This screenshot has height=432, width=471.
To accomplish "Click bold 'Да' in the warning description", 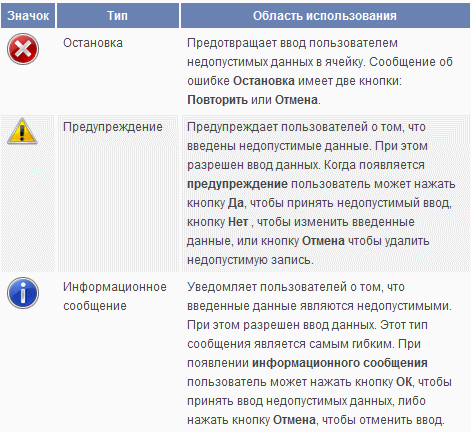I will pos(236,203).
